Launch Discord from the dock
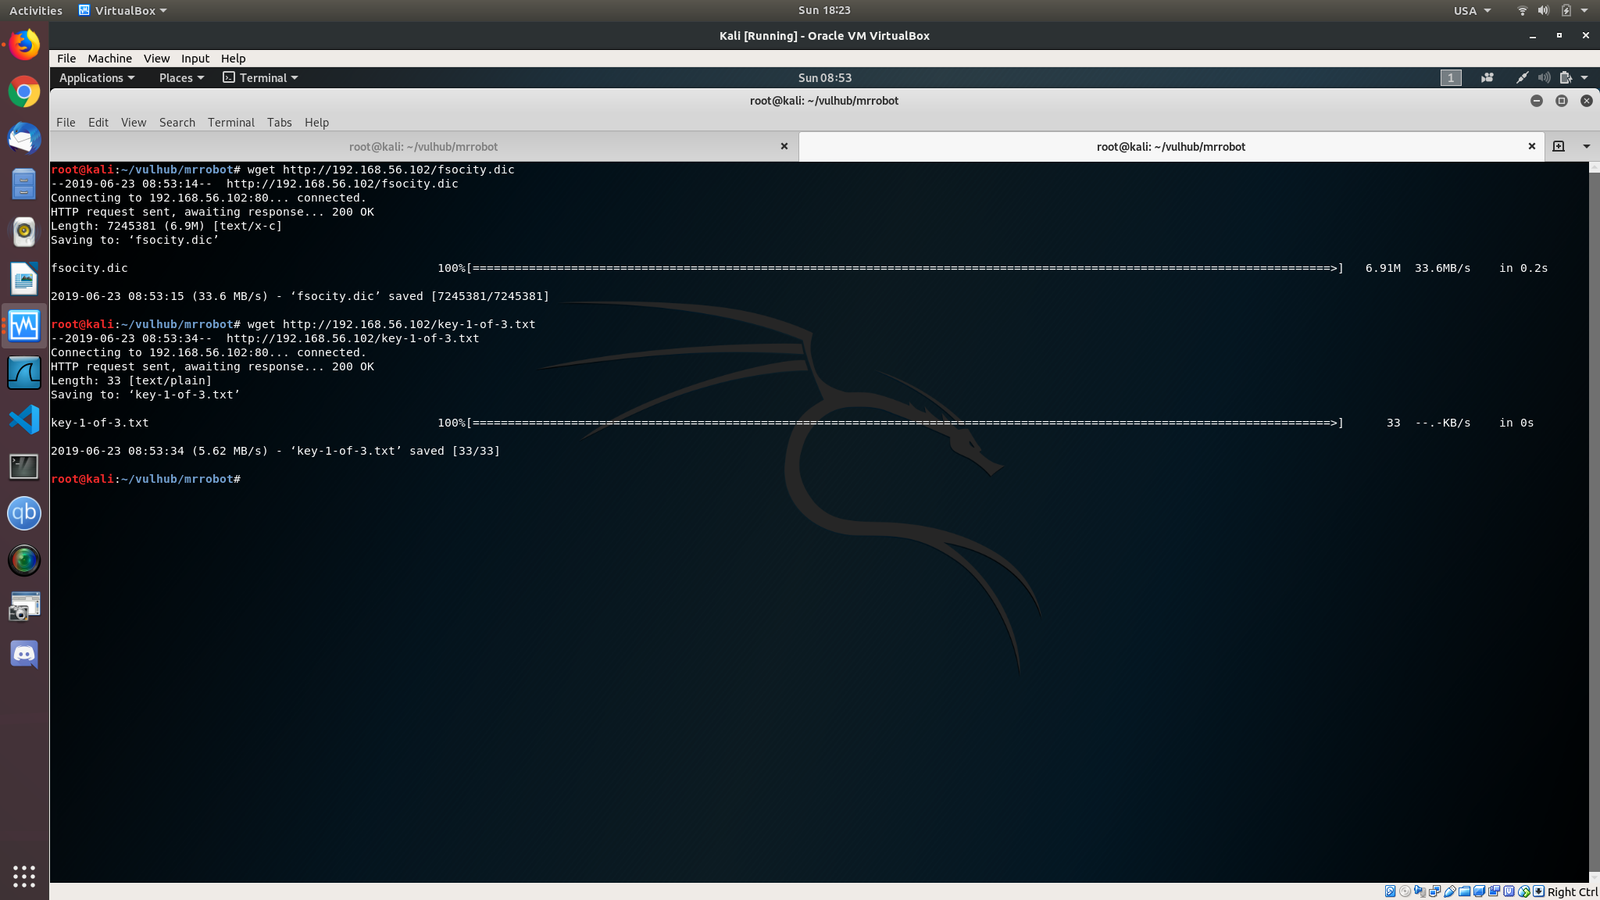This screenshot has width=1600, height=900. click(24, 654)
